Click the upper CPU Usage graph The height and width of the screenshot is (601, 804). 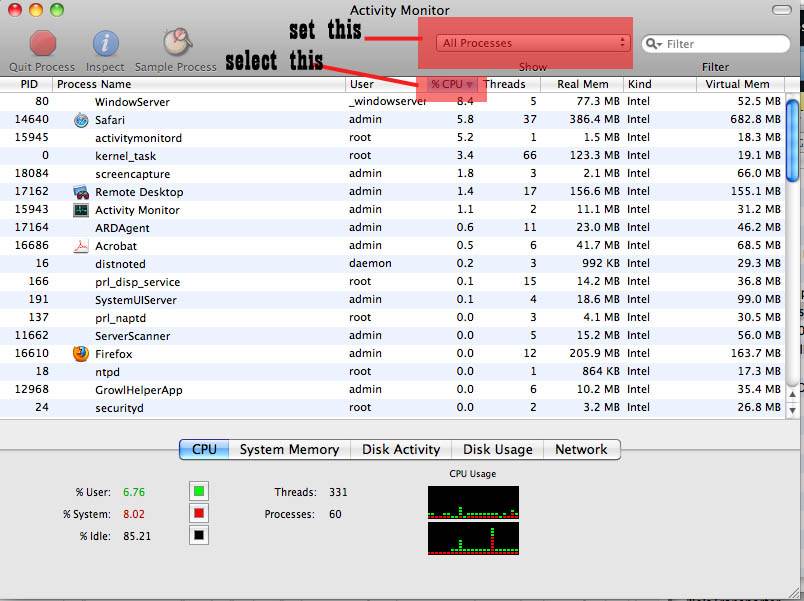click(473, 502)
